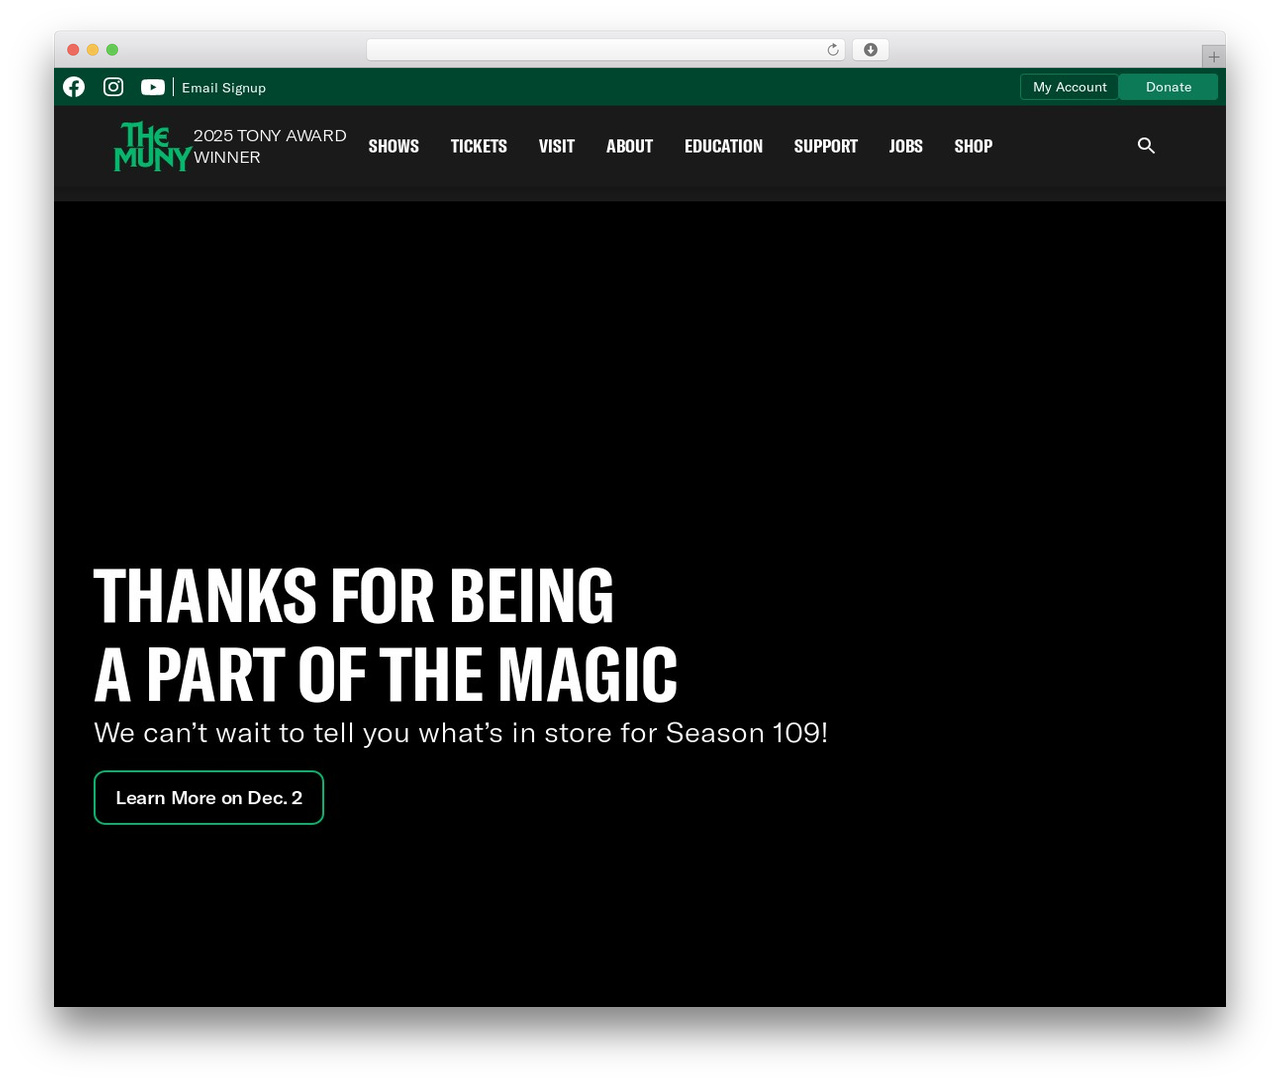Open the browser downloads icon
Screen dimensions: 1280x1084
pos(870,50)
